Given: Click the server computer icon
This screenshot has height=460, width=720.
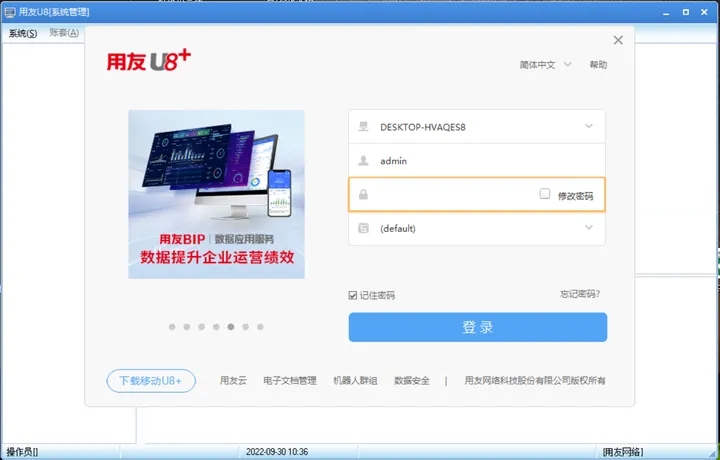Looking at the screenshot, I should 363,126.
